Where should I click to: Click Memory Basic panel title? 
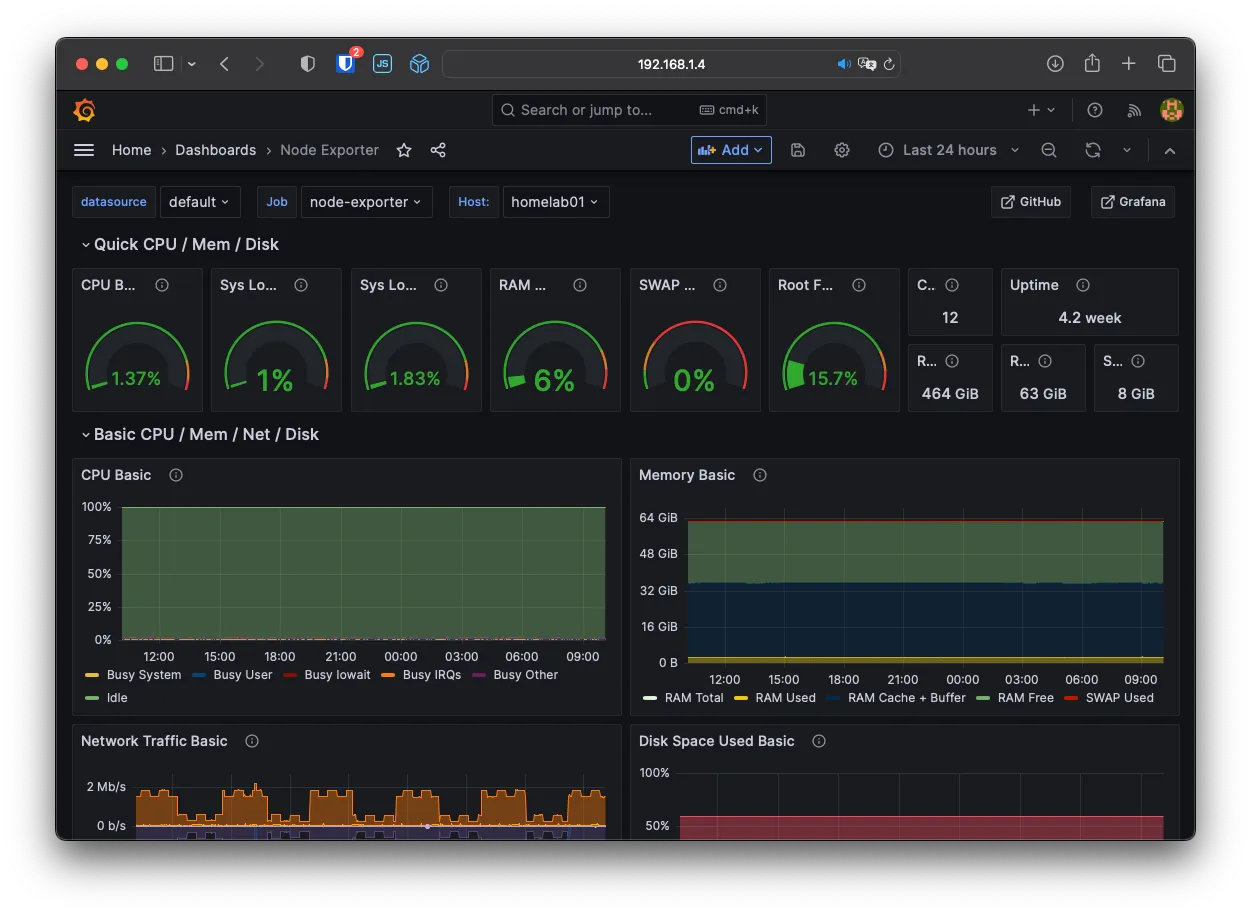pos(687,475)
